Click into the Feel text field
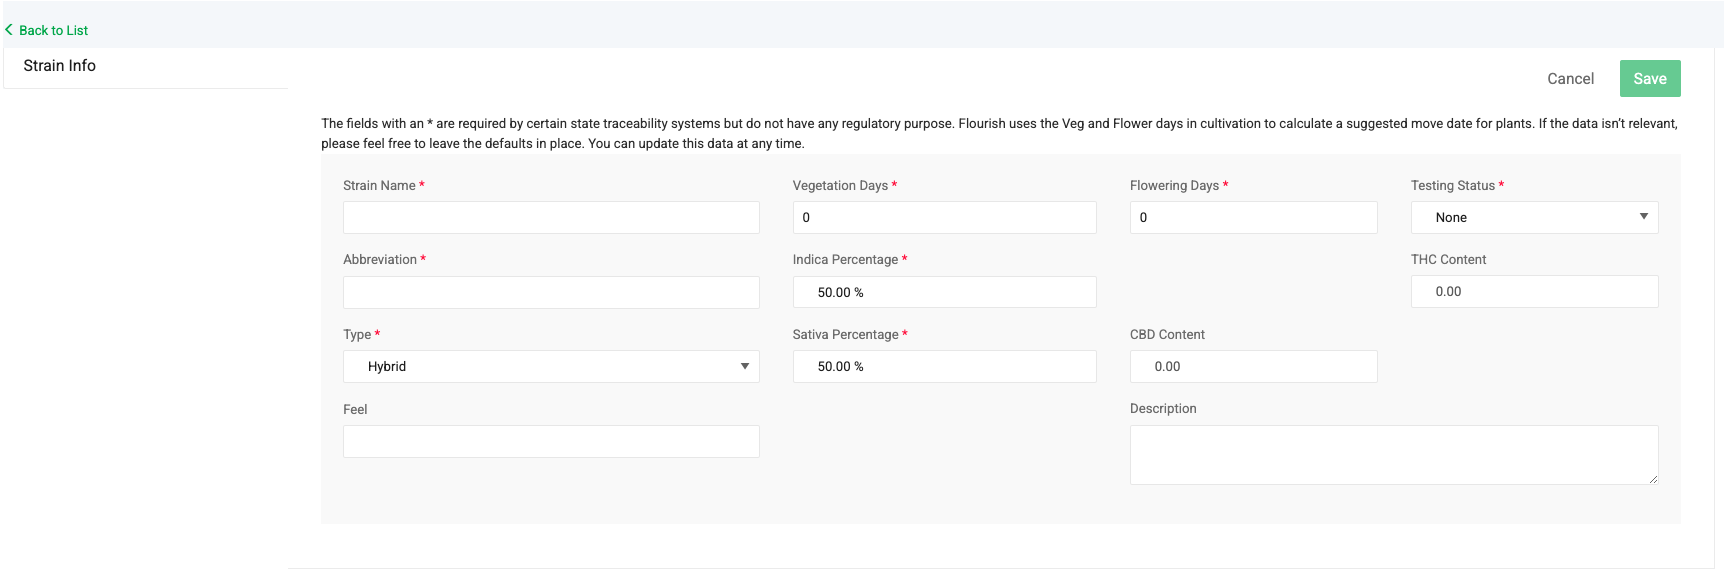The width and height of the screenshot is (1724, 573). tap(551, 441)
